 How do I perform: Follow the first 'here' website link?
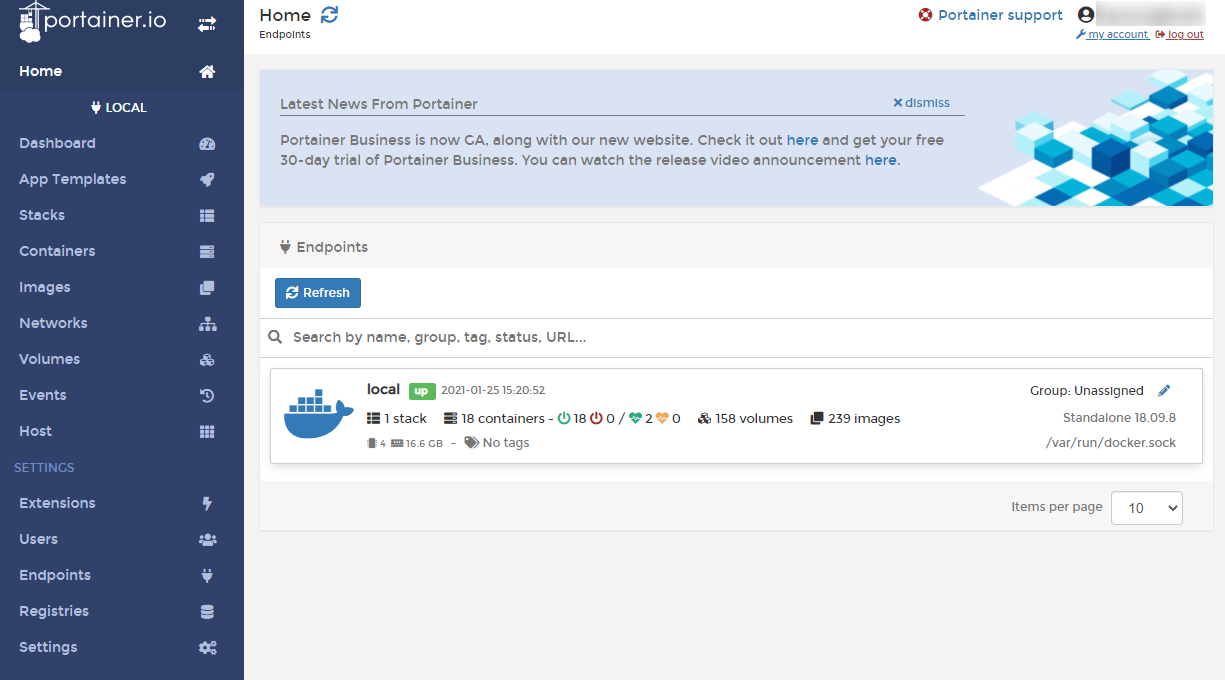(802, 141)
